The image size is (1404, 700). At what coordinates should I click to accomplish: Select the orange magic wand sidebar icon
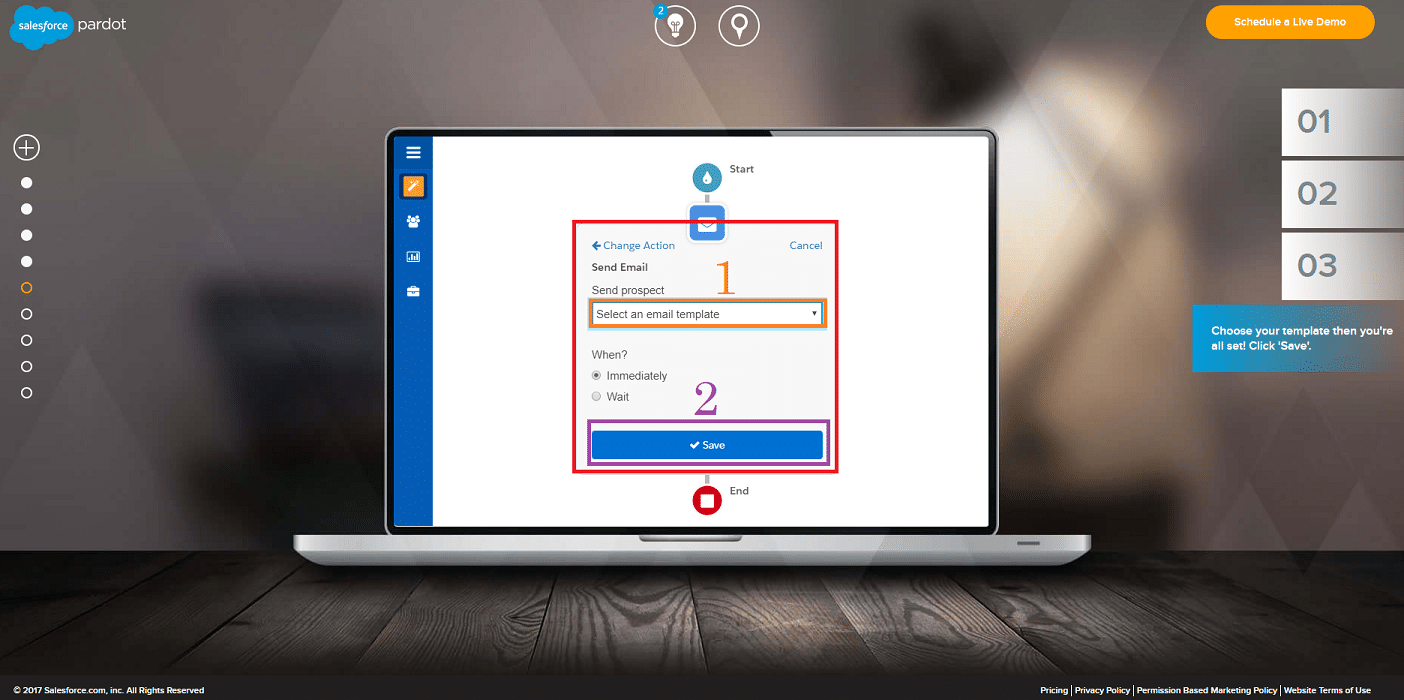[413, 186]
